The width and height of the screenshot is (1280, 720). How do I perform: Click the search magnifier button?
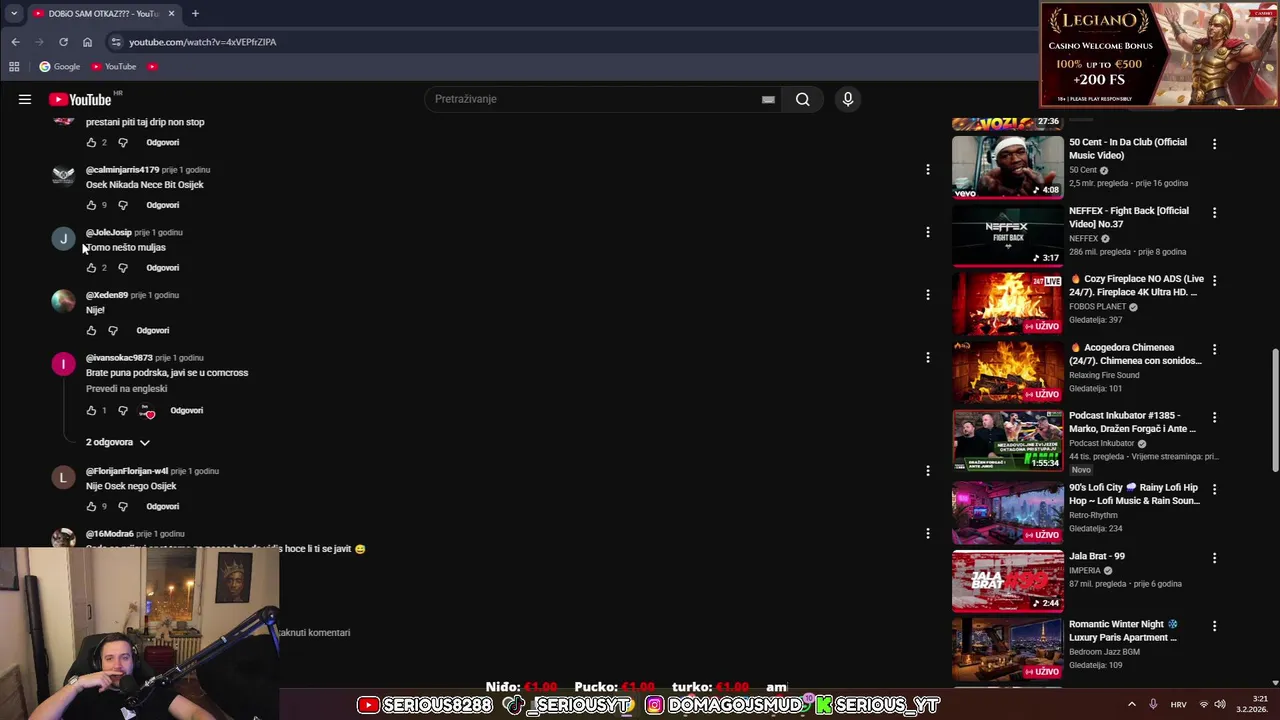tap(802, 99)
